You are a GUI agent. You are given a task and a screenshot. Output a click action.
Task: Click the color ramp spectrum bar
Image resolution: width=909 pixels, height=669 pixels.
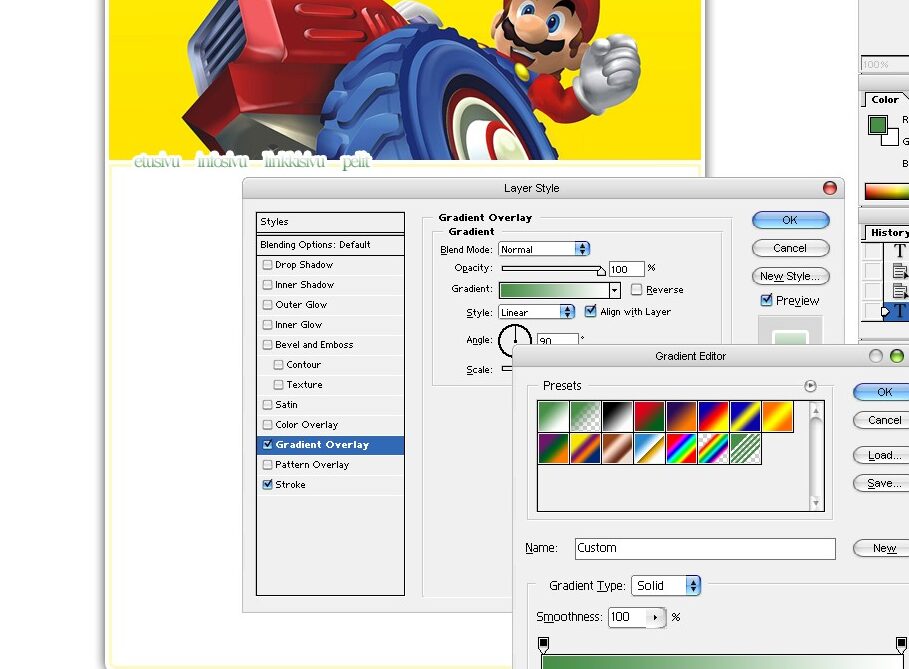(x=887, y=191)
